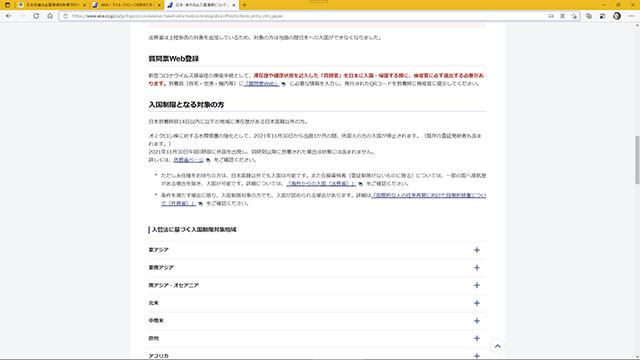Viewport: 640px width, 360px height.
Task: Switch to the ANA mileage tab
Action: [126, 5]
